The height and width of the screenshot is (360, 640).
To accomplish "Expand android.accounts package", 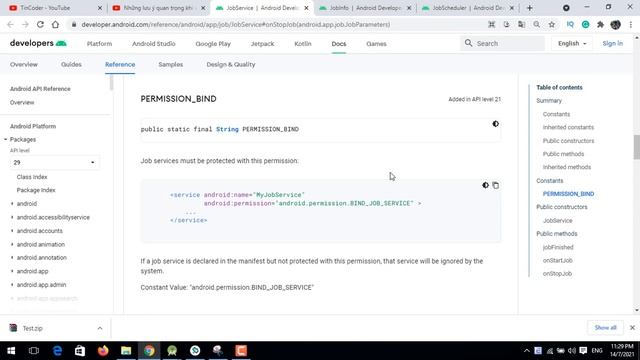I will click(x=12, y=231).
